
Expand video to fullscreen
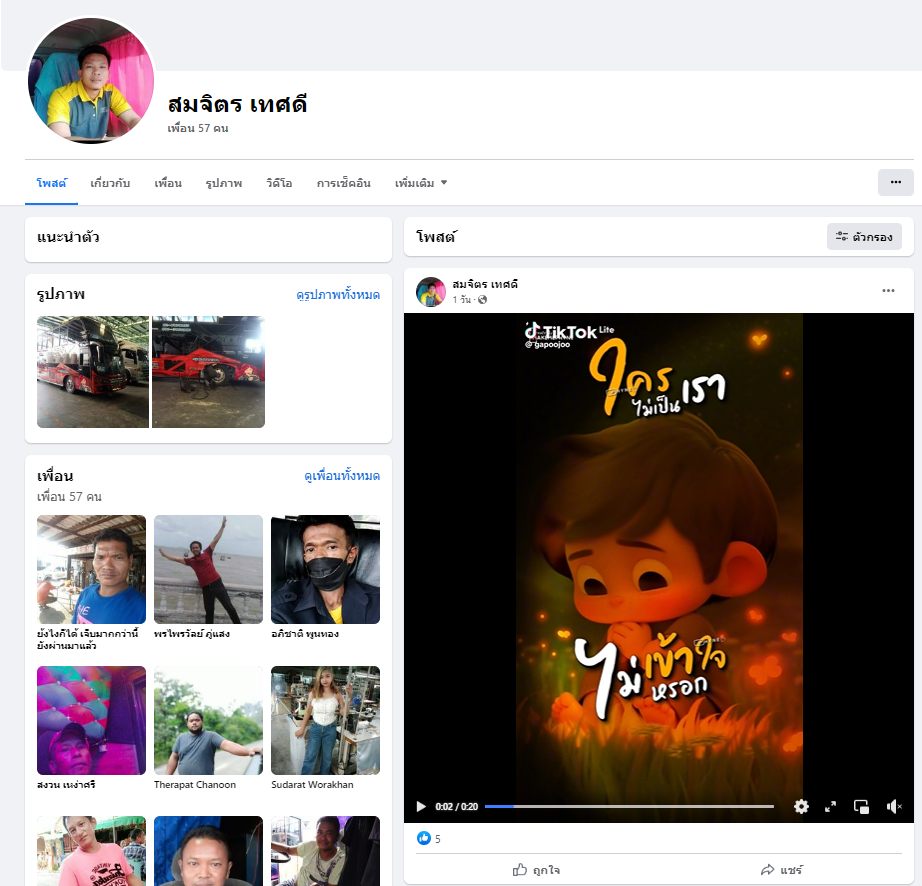click(x=830, y=806)
